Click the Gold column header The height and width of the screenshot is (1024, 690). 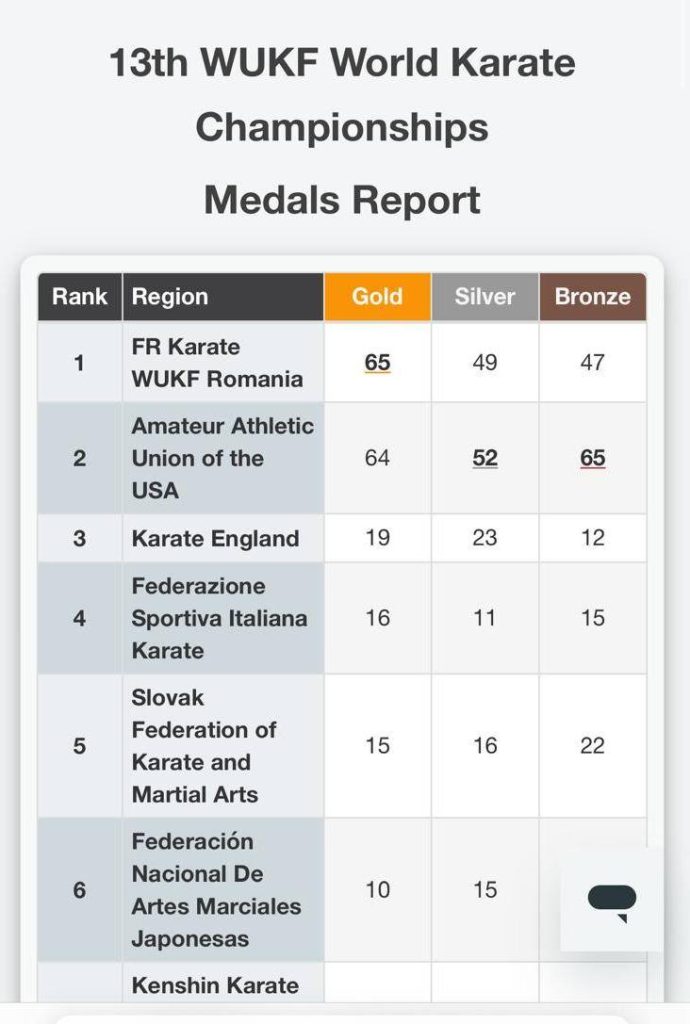point(377,297)
